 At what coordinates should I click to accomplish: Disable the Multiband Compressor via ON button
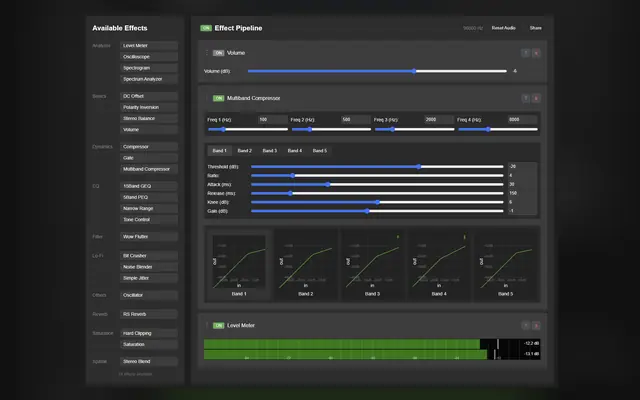tap(218, 98)
